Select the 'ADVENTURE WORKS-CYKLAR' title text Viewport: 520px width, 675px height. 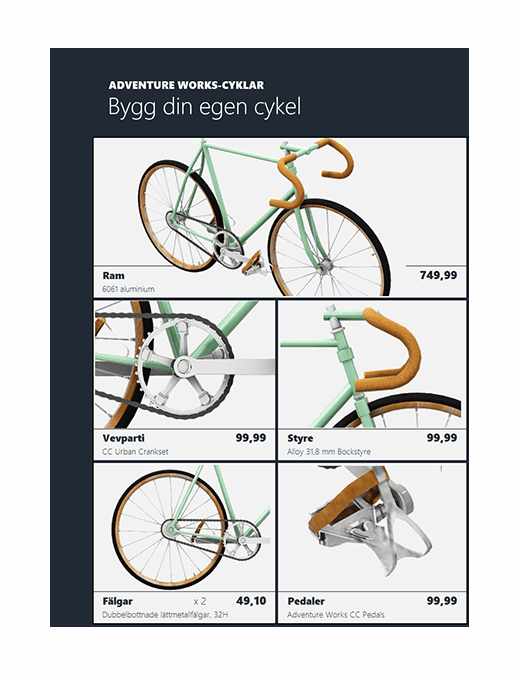click(x=186, y=85)
